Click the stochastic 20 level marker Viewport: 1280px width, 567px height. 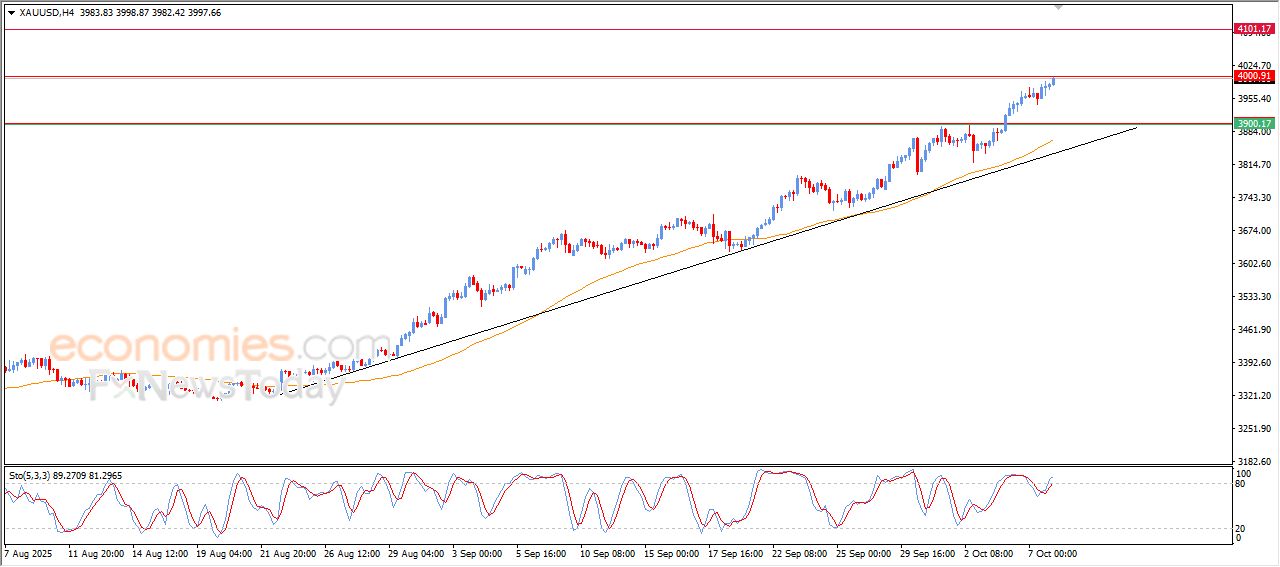(1242, 527)
